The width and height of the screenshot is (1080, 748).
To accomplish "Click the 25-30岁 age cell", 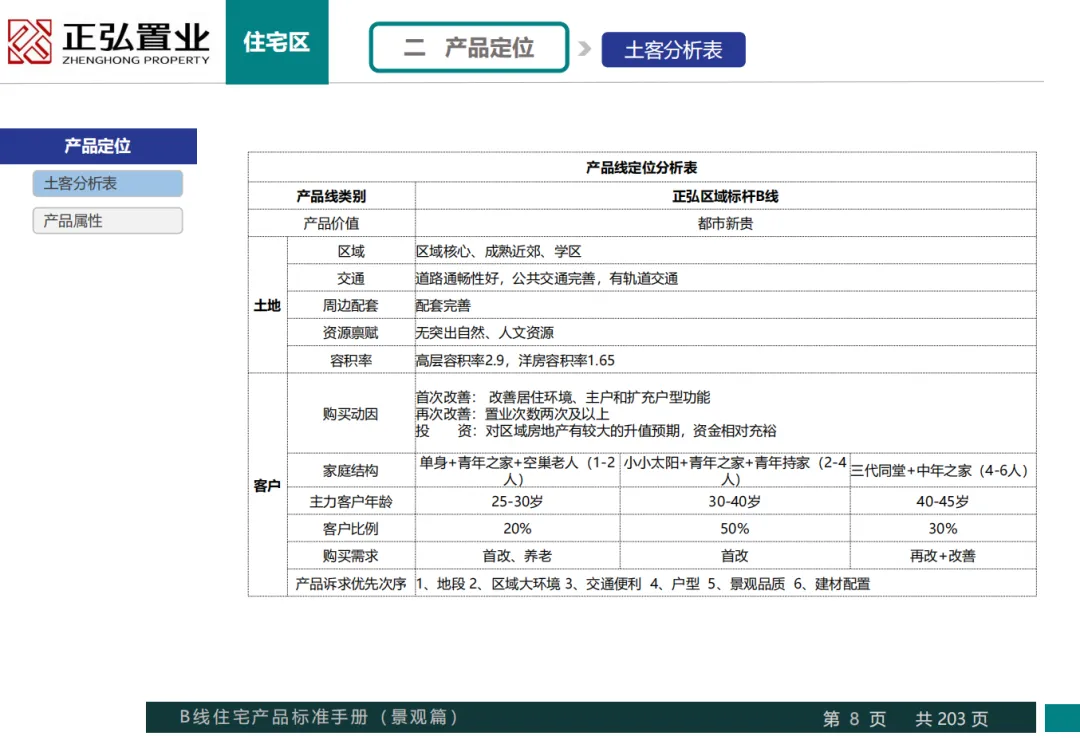I will pyautogui.click(x=517, y=501).
